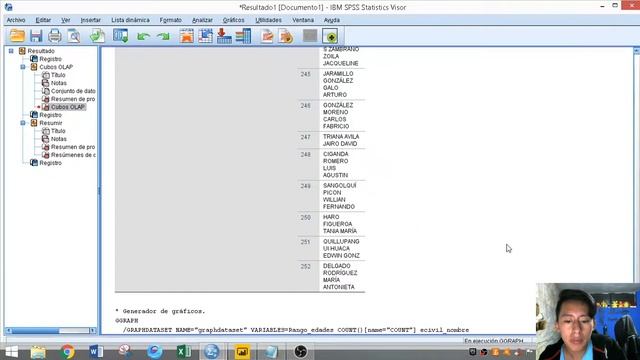Image resolution: width=640 pixels, height=360 pixels.
Task: Open a file with the folder icon
Action: [x=17, y=36]
